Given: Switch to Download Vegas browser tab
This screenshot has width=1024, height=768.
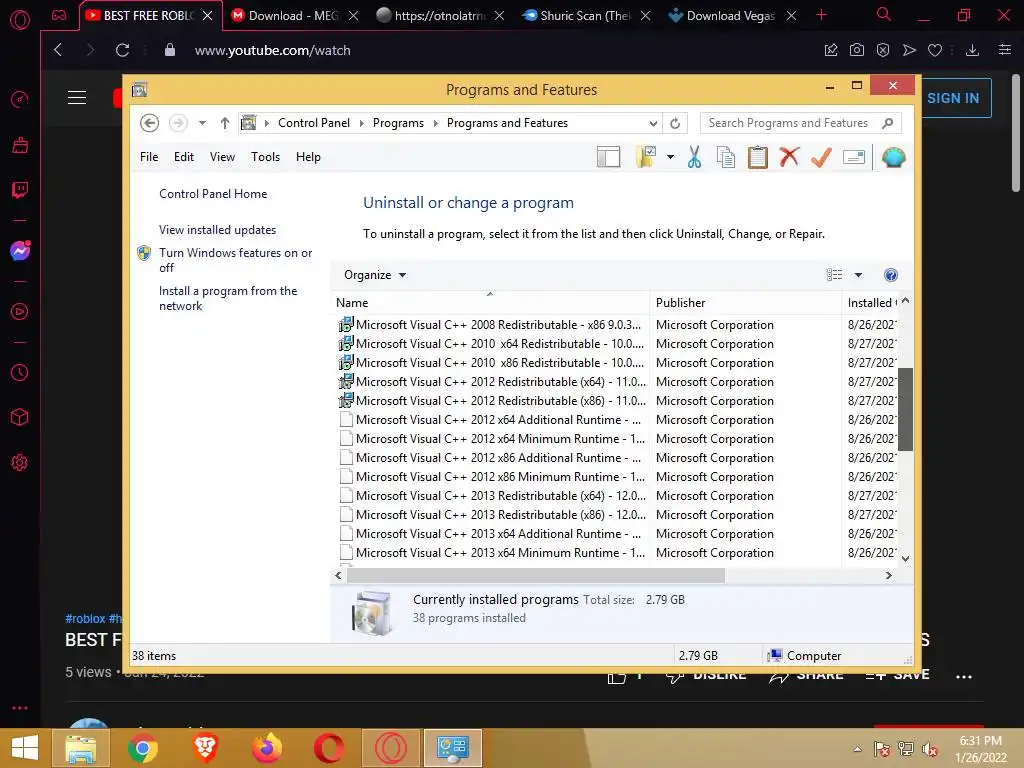Looking at the screenshot, I should click(x=731, y=16).
